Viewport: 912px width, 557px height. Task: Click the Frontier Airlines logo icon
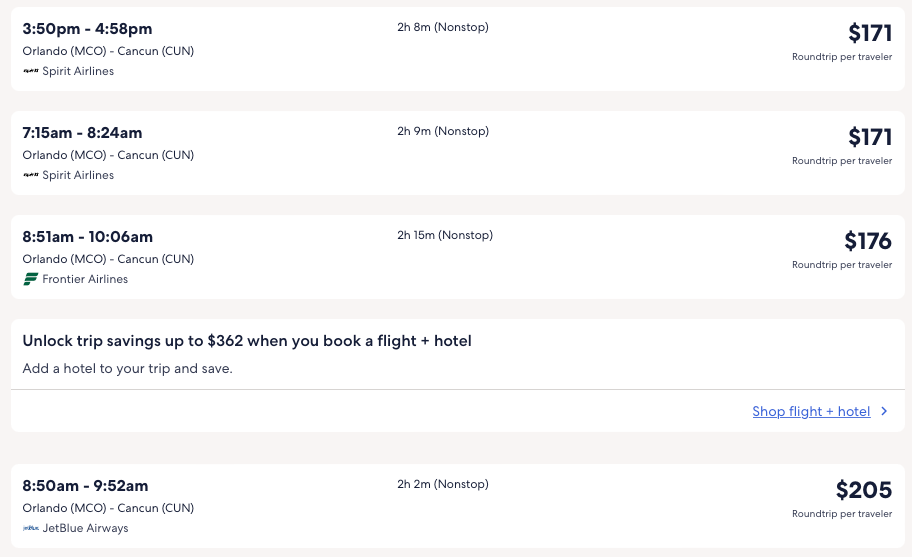[x=30, y=280]
